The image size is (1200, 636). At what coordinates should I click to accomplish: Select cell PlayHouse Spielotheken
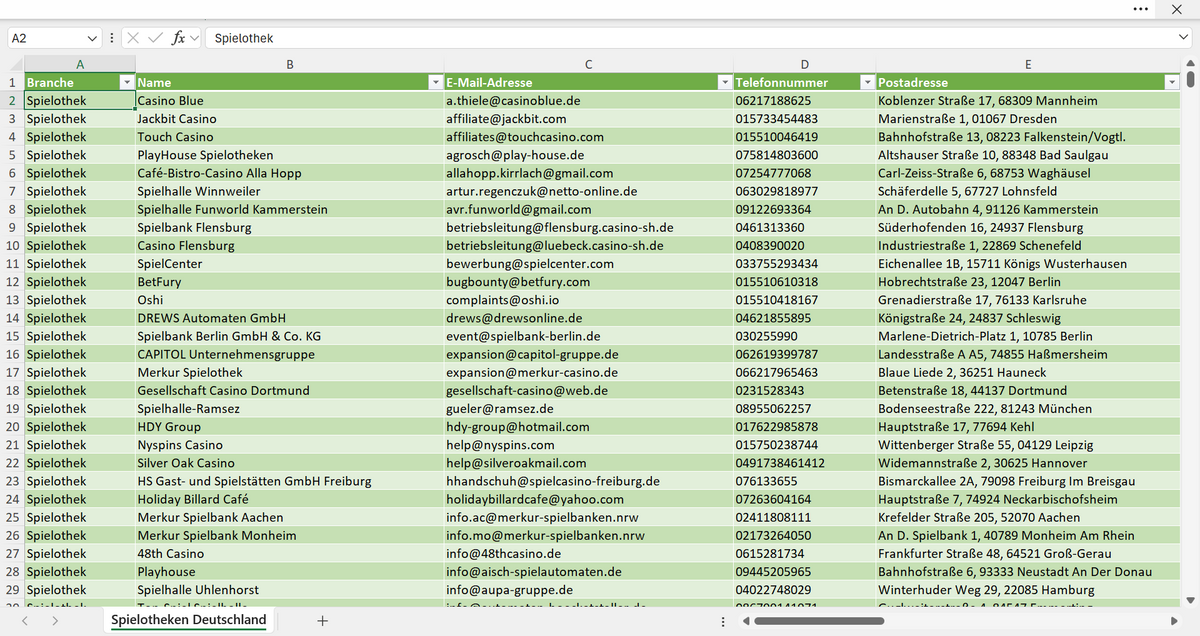[289, 155]
